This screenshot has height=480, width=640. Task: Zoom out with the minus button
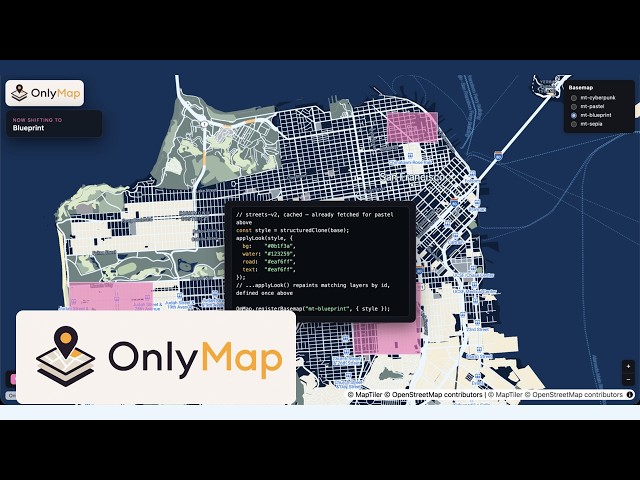[628, 380]
